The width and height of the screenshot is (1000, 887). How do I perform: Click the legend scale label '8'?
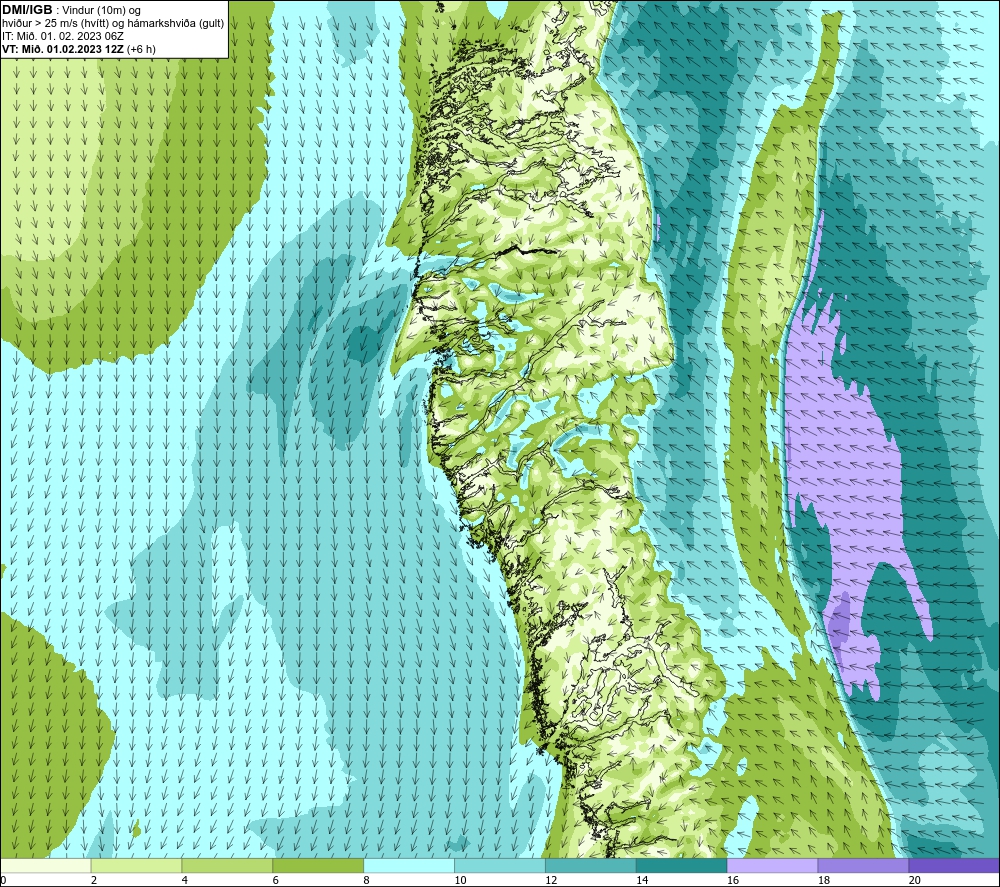[x=367, y=881]
